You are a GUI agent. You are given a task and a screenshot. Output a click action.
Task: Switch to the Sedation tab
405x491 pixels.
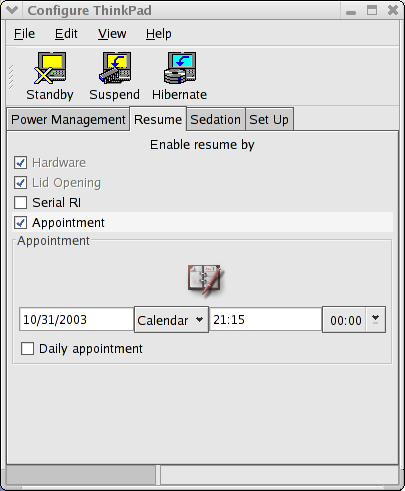coord(216,119)
